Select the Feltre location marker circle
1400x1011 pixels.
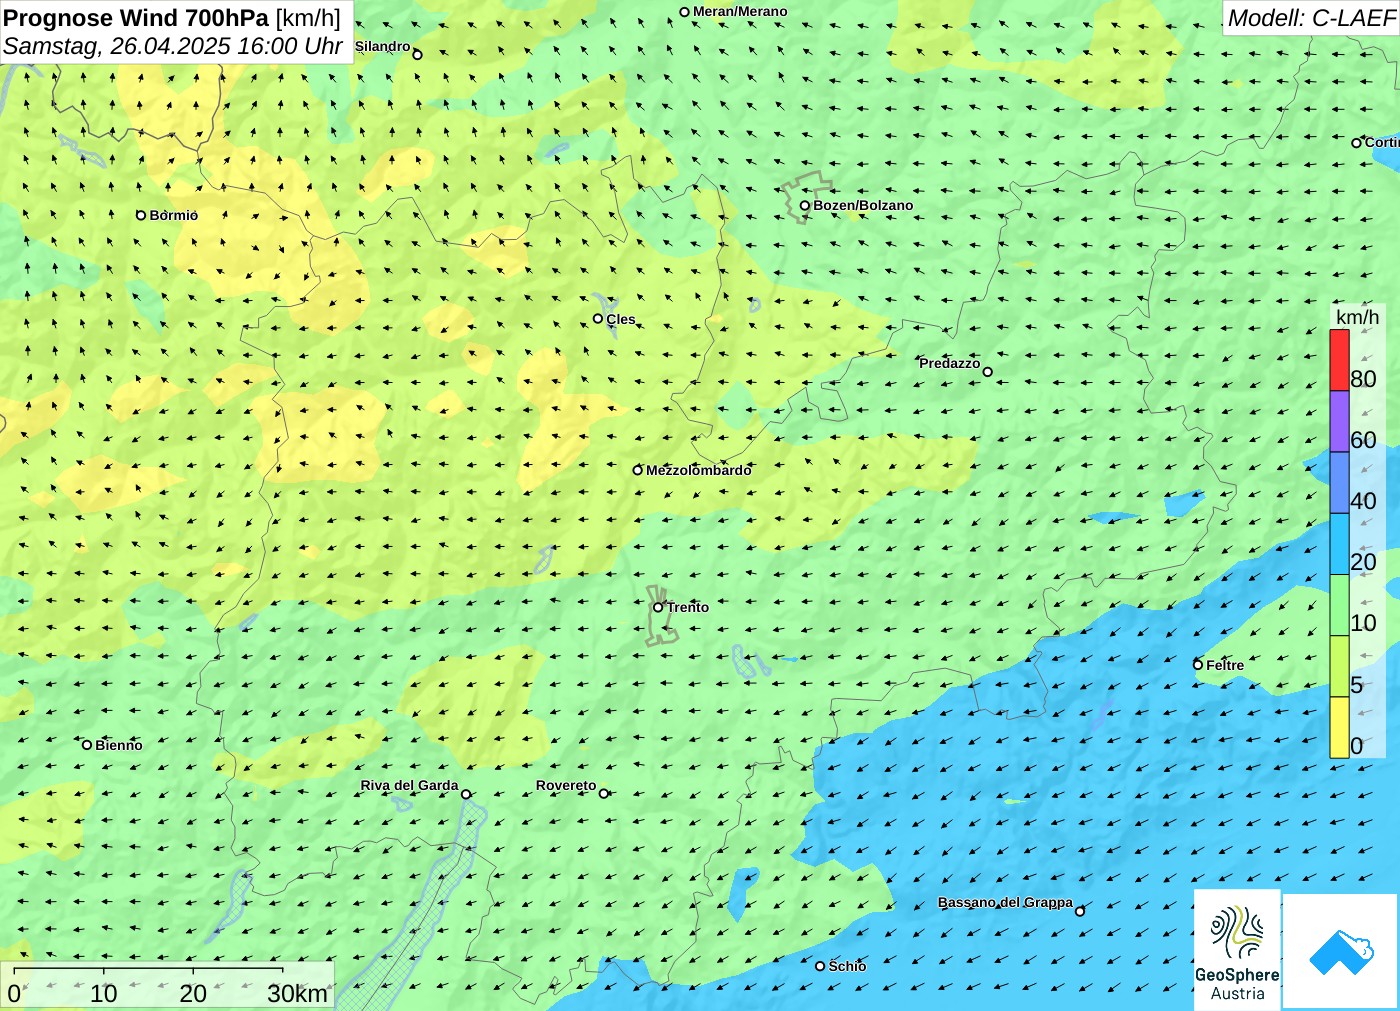tap(1198, 665)
